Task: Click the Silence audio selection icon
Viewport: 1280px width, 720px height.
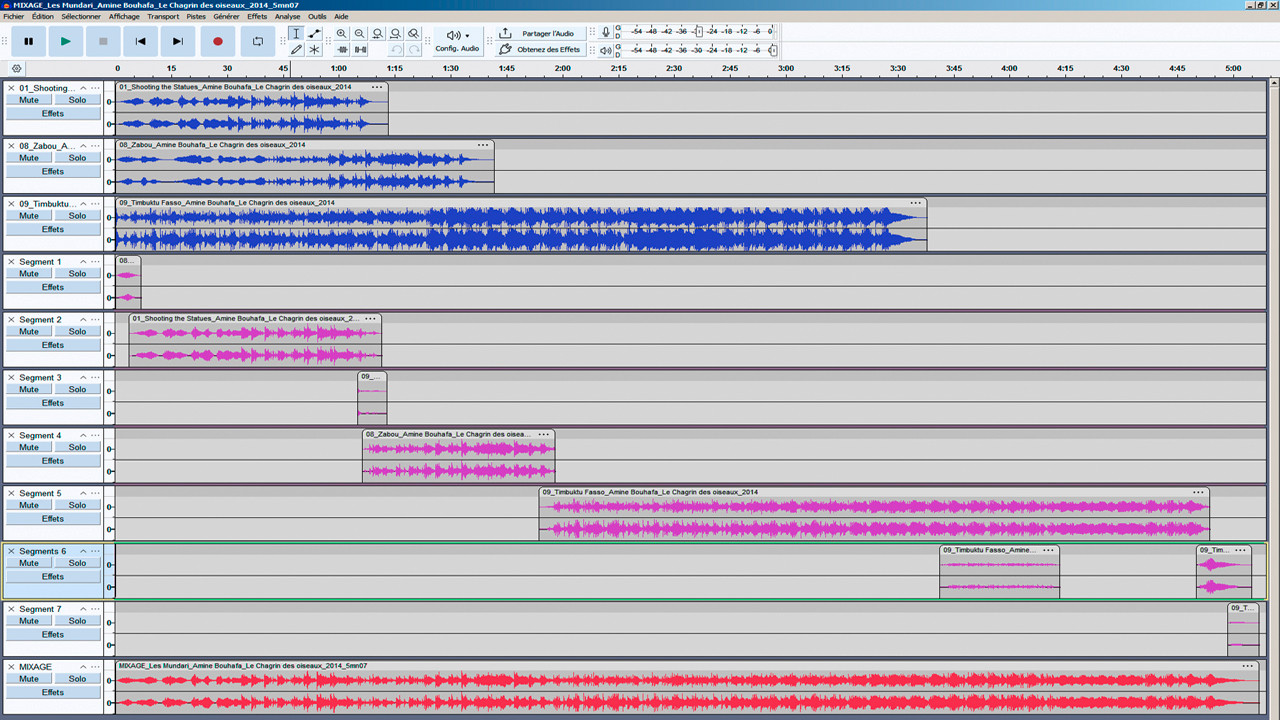Action: pyautogui.click(x=359, y=48)
